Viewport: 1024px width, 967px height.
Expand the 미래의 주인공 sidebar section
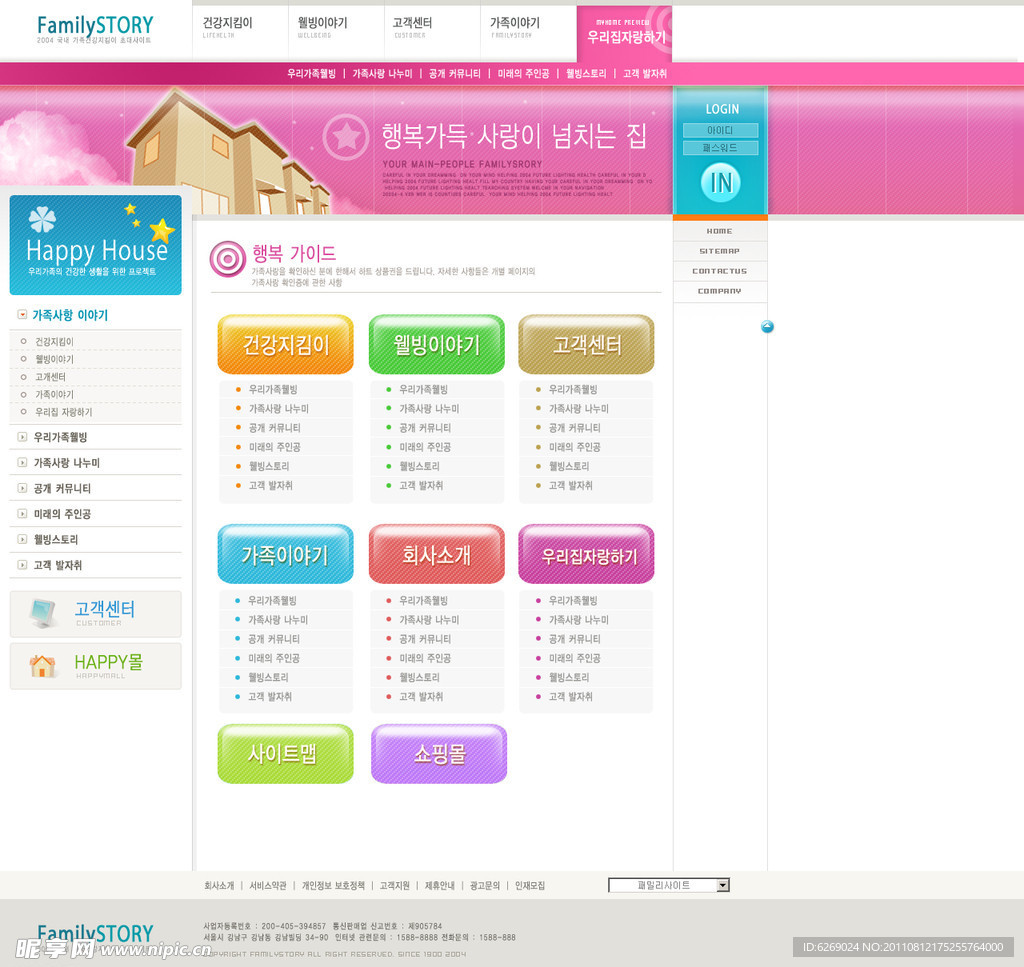pos(22,514)
